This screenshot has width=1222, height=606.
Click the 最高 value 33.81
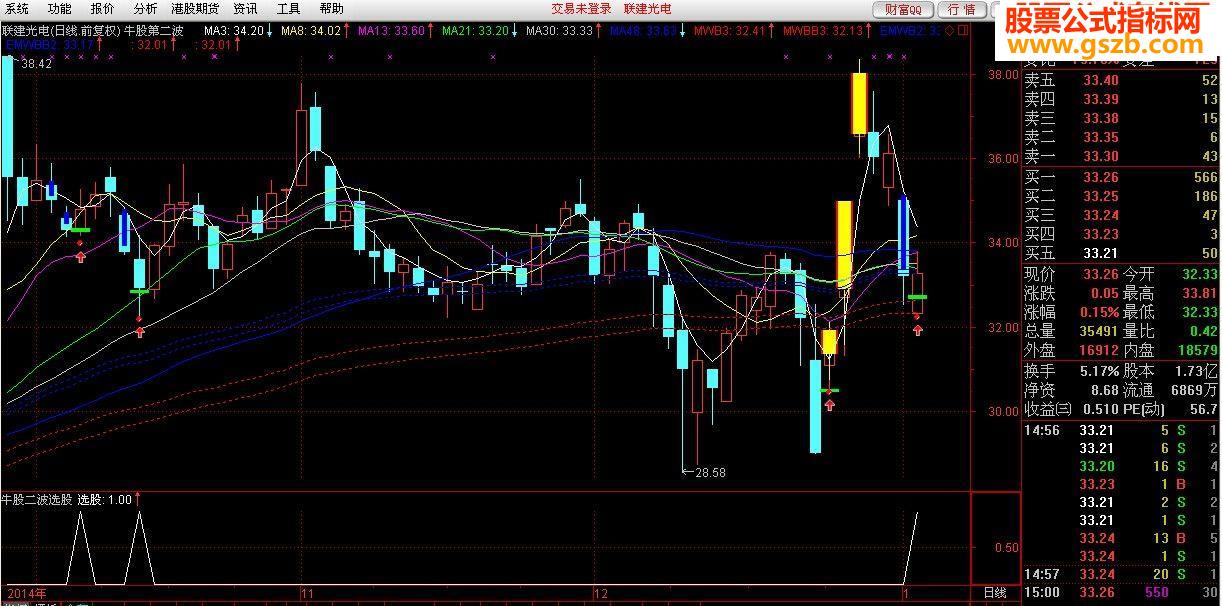(1200, 293)
